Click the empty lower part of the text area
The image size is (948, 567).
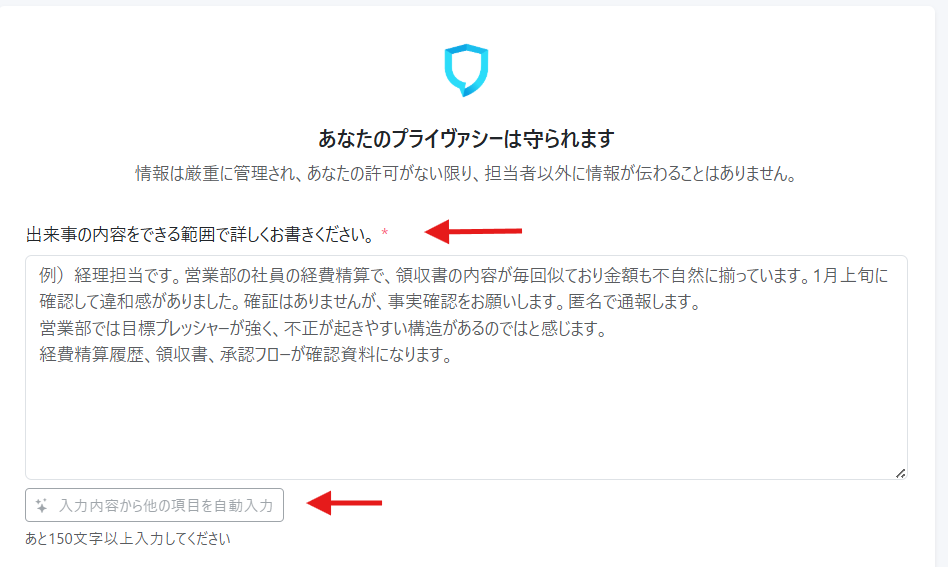coord(466,423)
